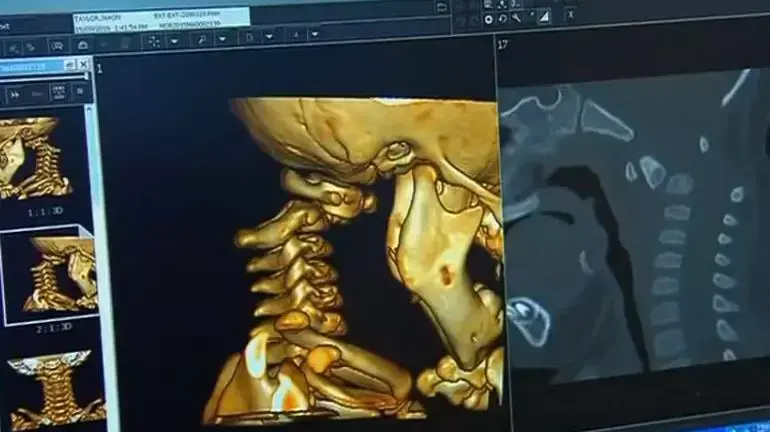Click the pan/crosshair tool icon

click(x=154, y=41)
